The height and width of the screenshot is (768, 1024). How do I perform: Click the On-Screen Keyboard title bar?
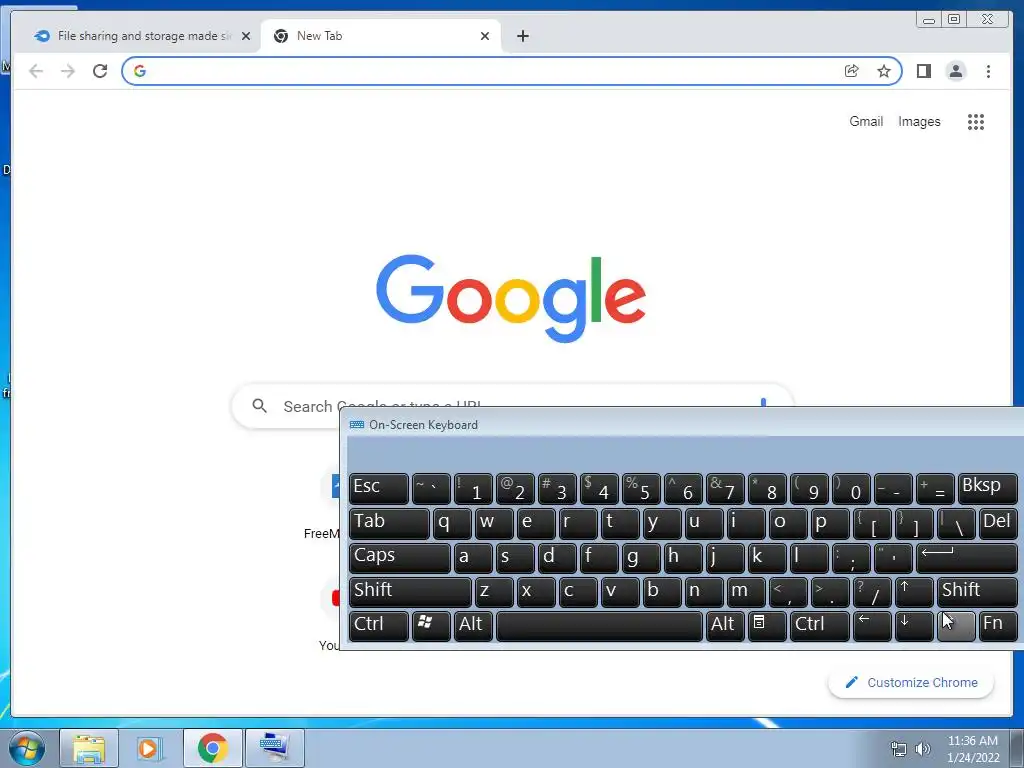click(x=682, y=424)
